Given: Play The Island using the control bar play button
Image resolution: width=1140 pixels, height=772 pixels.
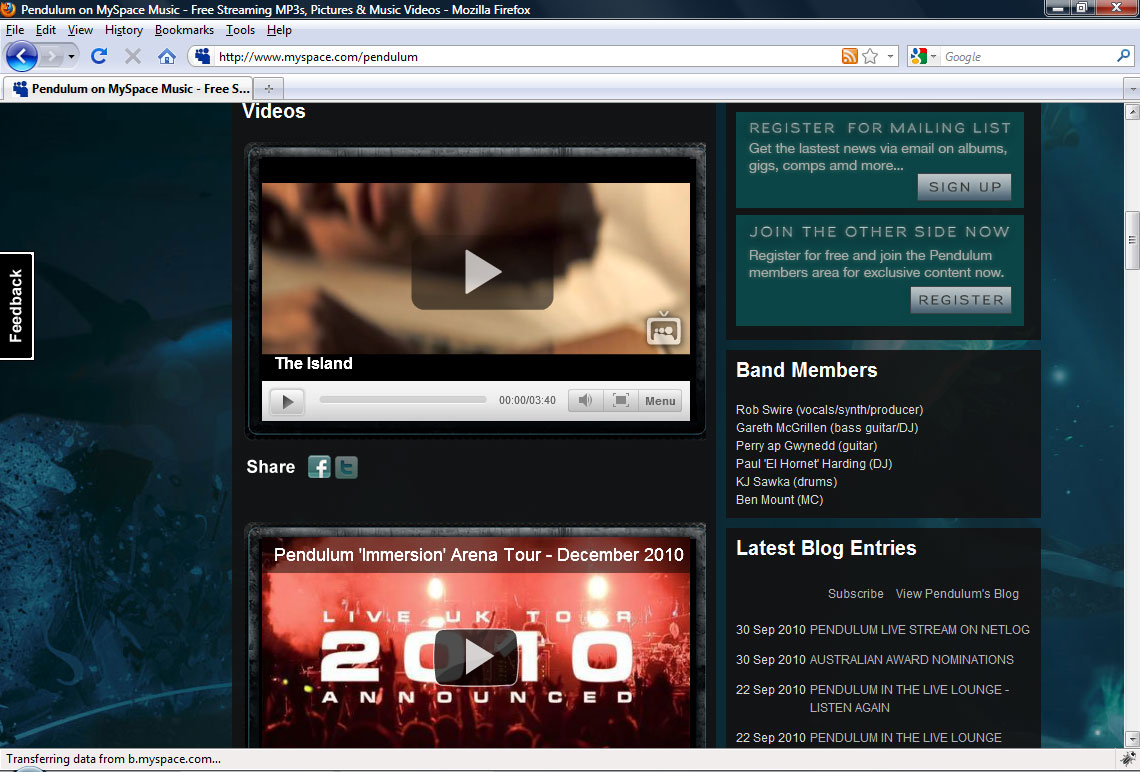Looking at the screenshot, I should pyautogui.click(x=287, y=401).
